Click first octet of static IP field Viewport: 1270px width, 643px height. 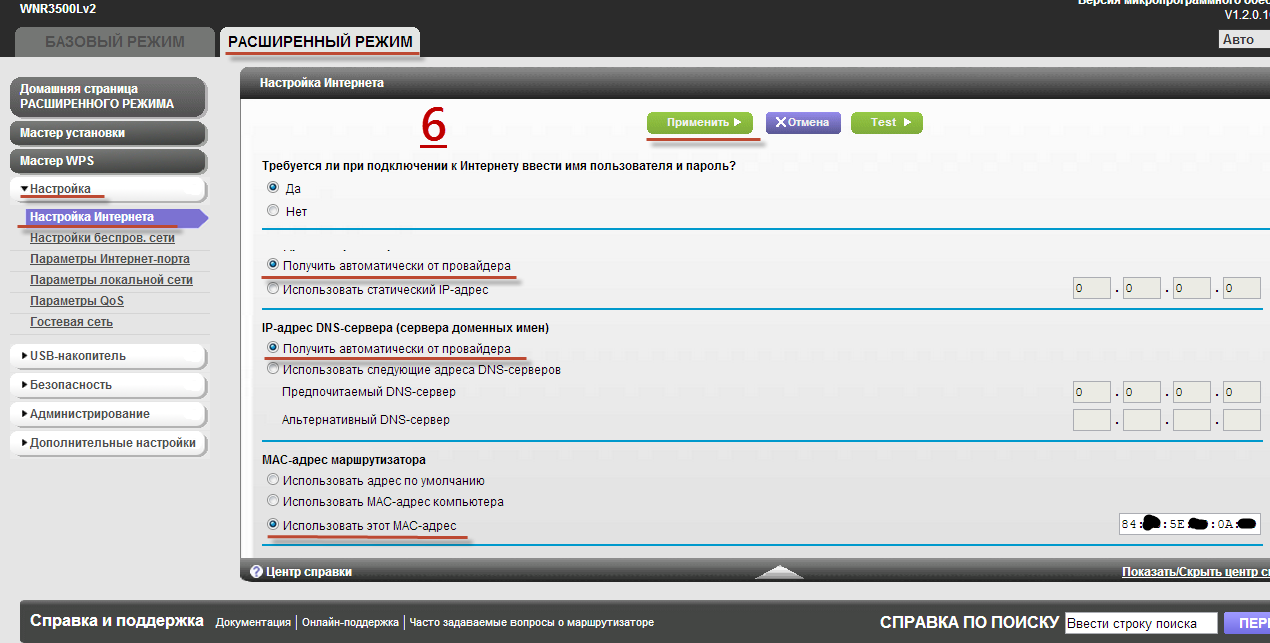point(1092,289)
